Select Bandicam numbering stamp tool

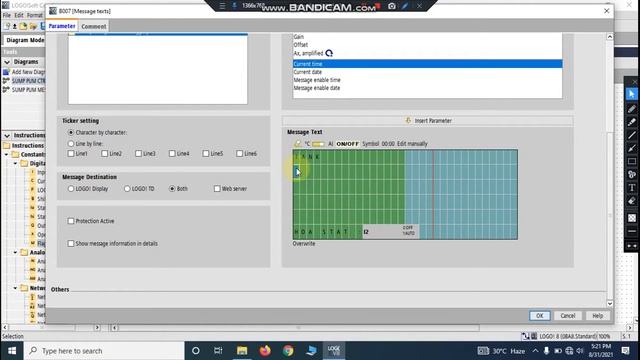pos(632,174)
